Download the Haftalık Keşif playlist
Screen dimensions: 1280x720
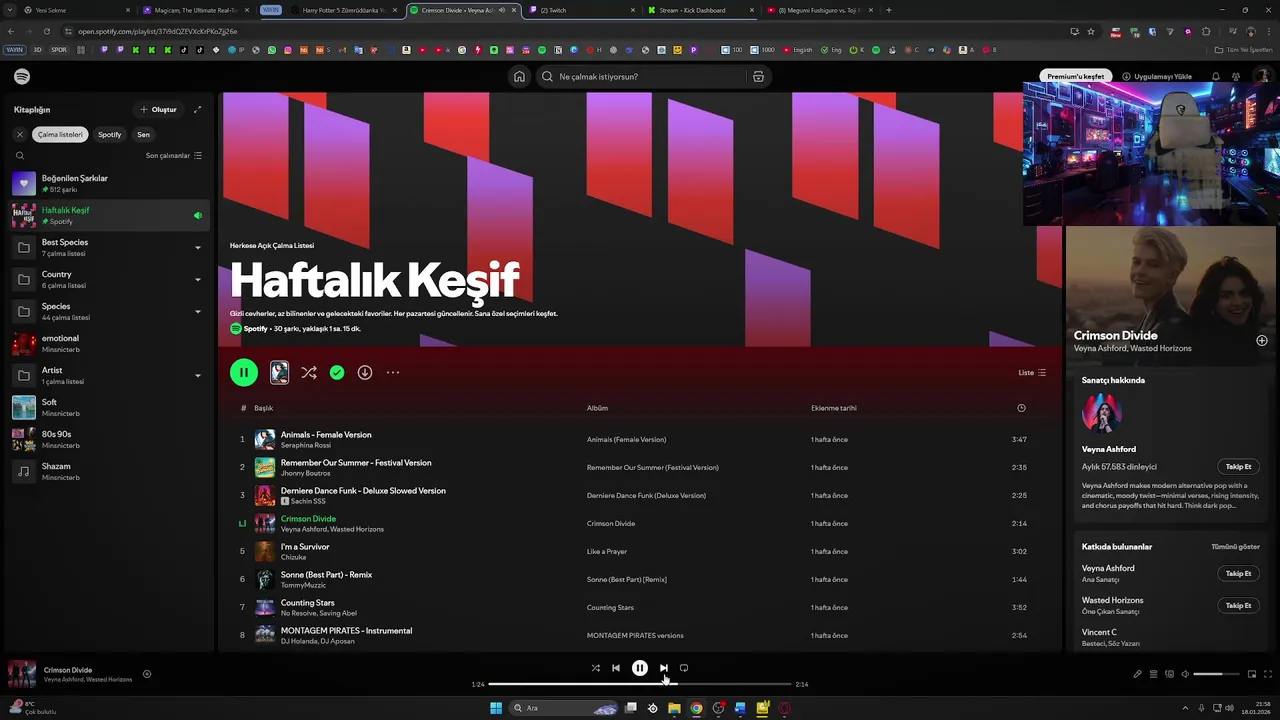point(365,373)
